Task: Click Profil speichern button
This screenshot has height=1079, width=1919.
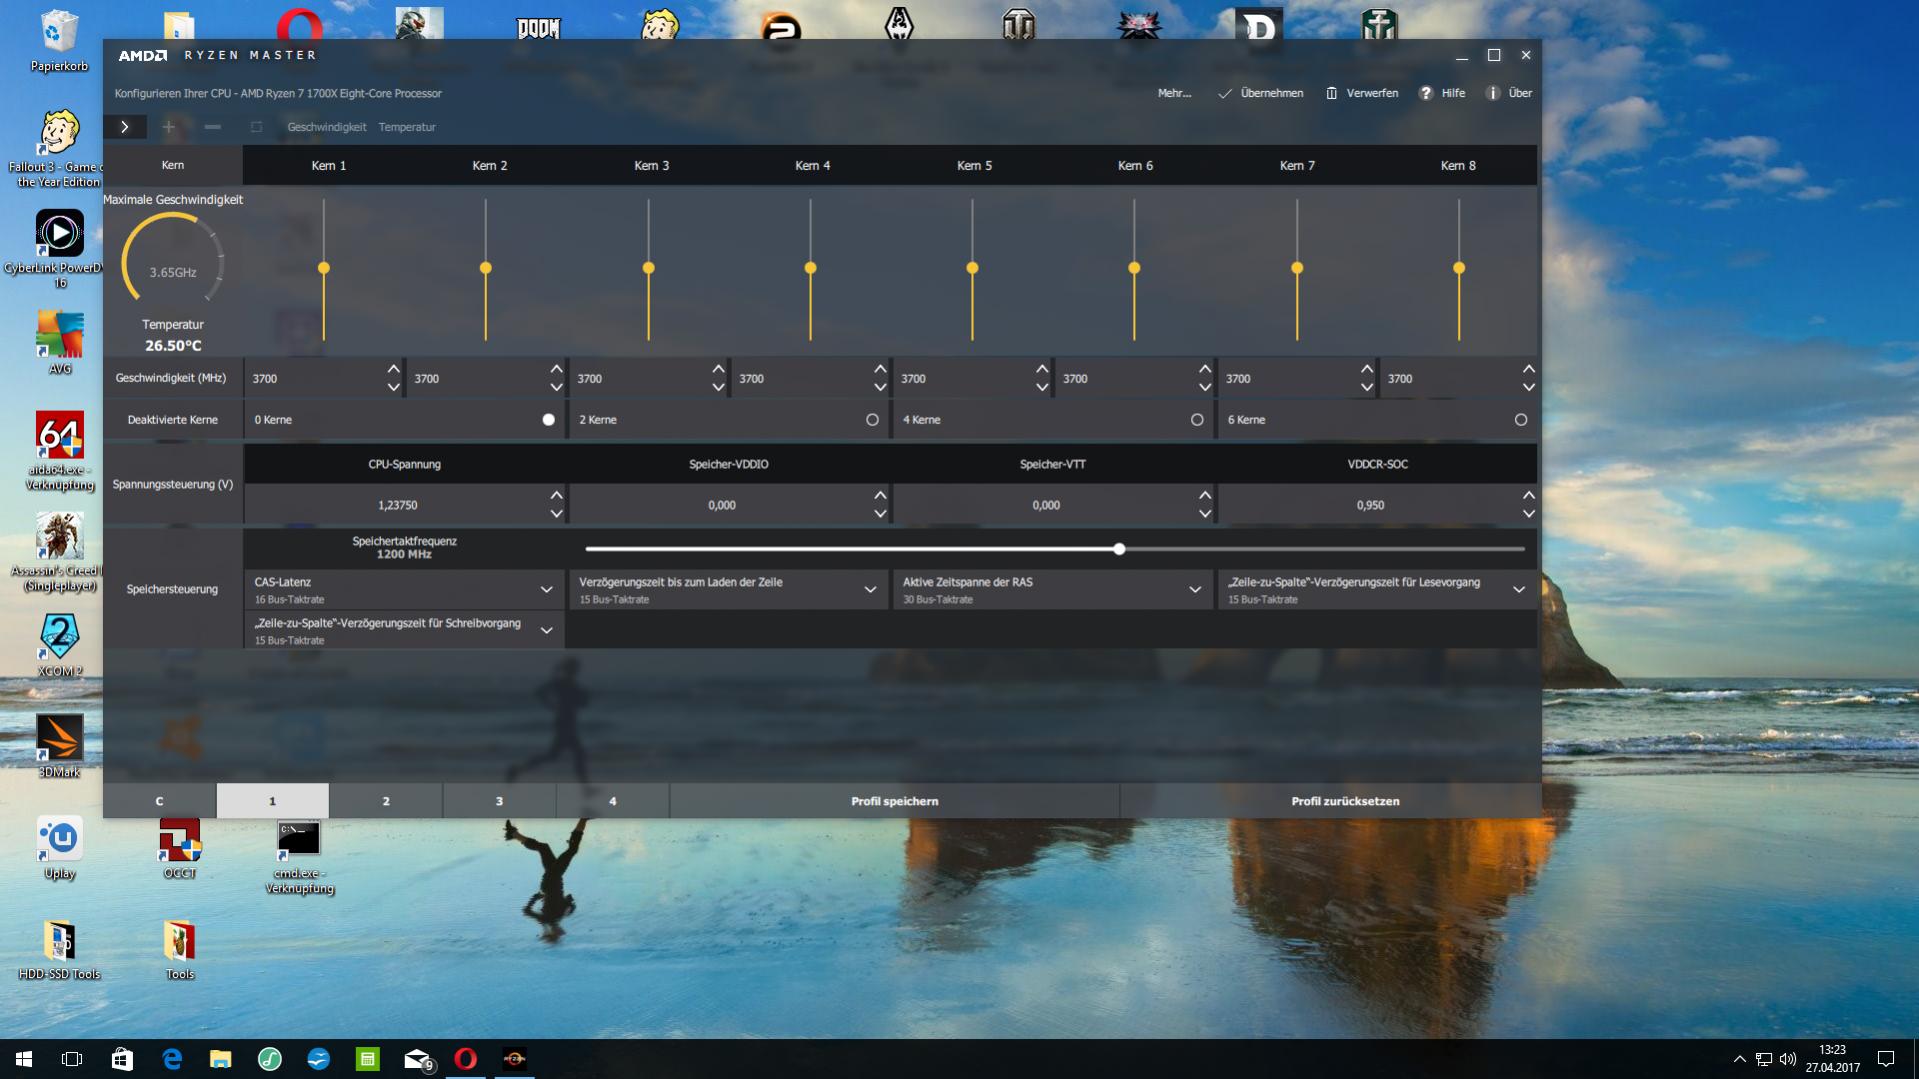Action: (895, 801)
